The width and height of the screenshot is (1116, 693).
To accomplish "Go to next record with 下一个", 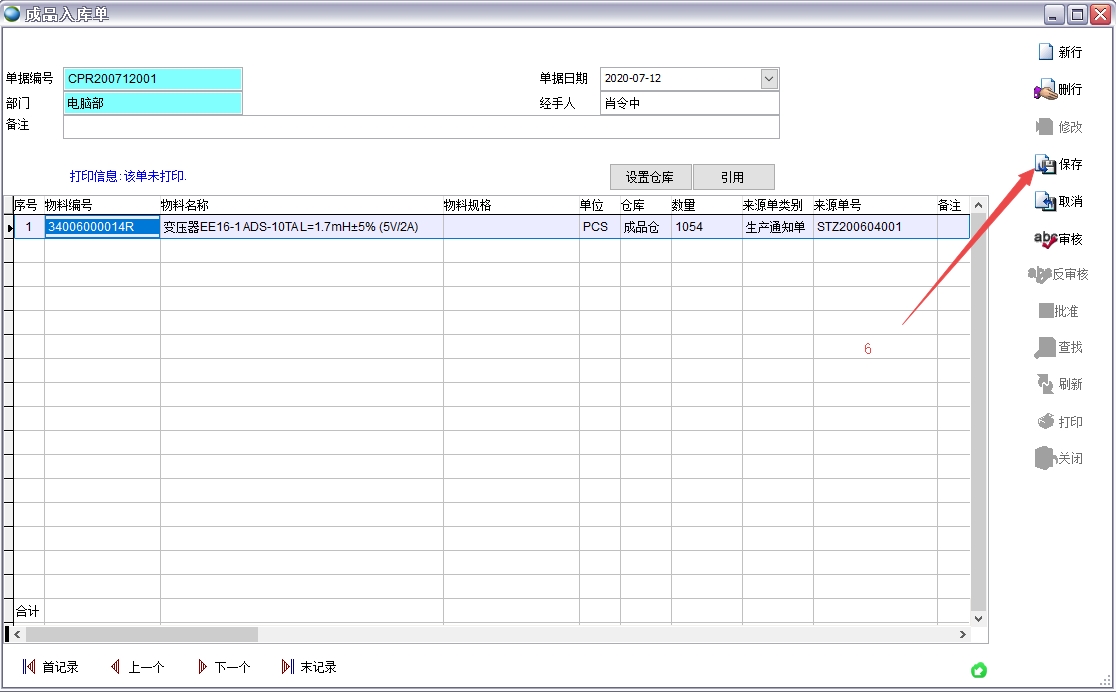I will [203, 667].
